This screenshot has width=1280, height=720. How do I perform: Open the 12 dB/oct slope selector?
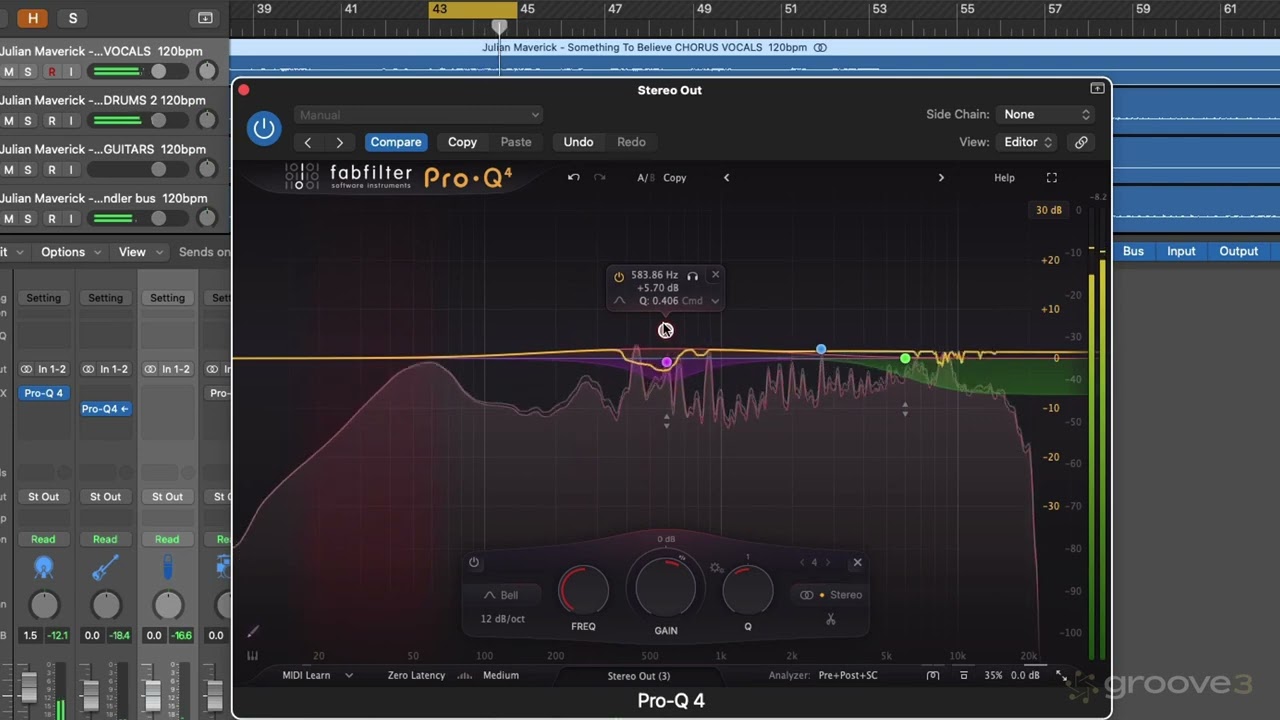(503, 619)
